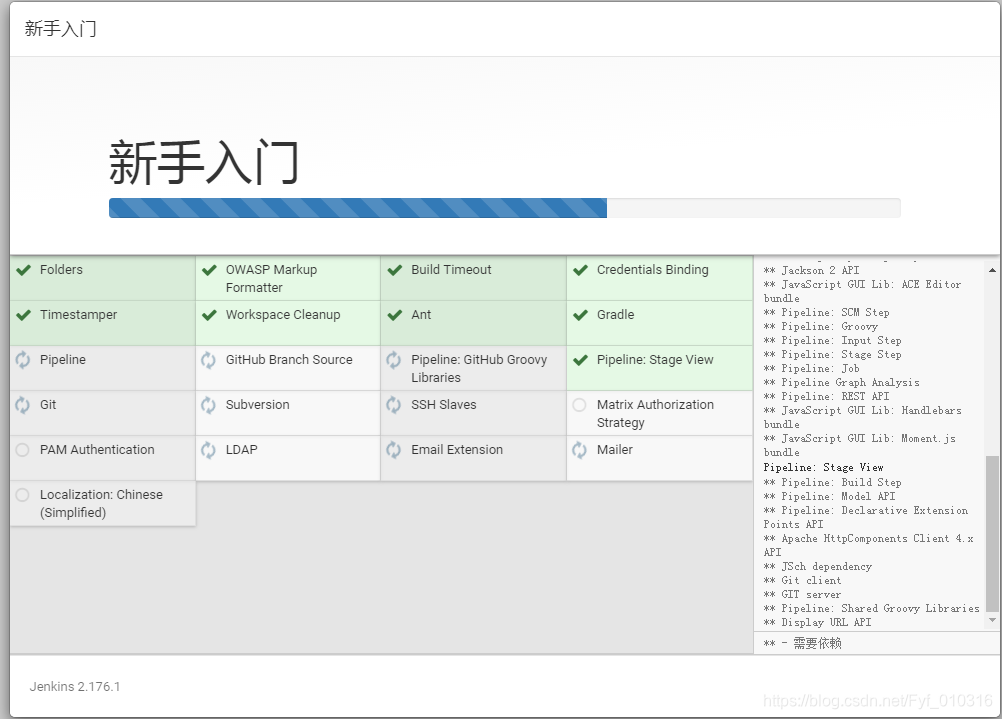Click the pending circle beside Localization: Chinese (Simplified)
This screenshot has height=719, width=1002.
point(22,495)
